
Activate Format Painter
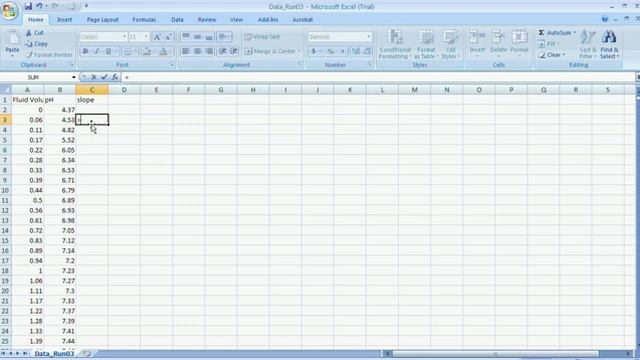[x=48, y=55]
